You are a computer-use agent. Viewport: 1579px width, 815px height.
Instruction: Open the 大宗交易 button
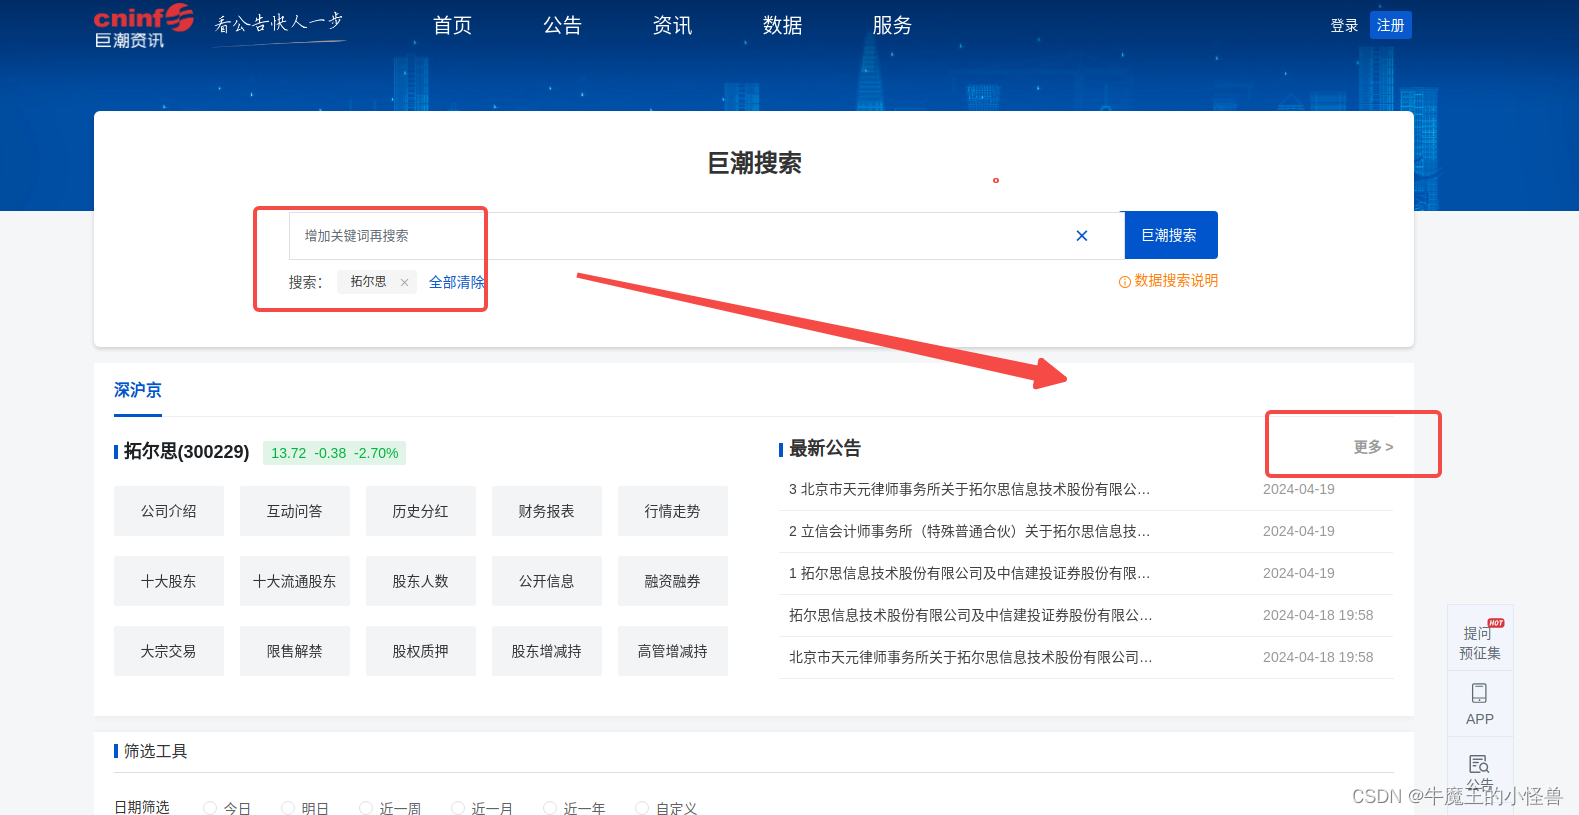point(169,651)
